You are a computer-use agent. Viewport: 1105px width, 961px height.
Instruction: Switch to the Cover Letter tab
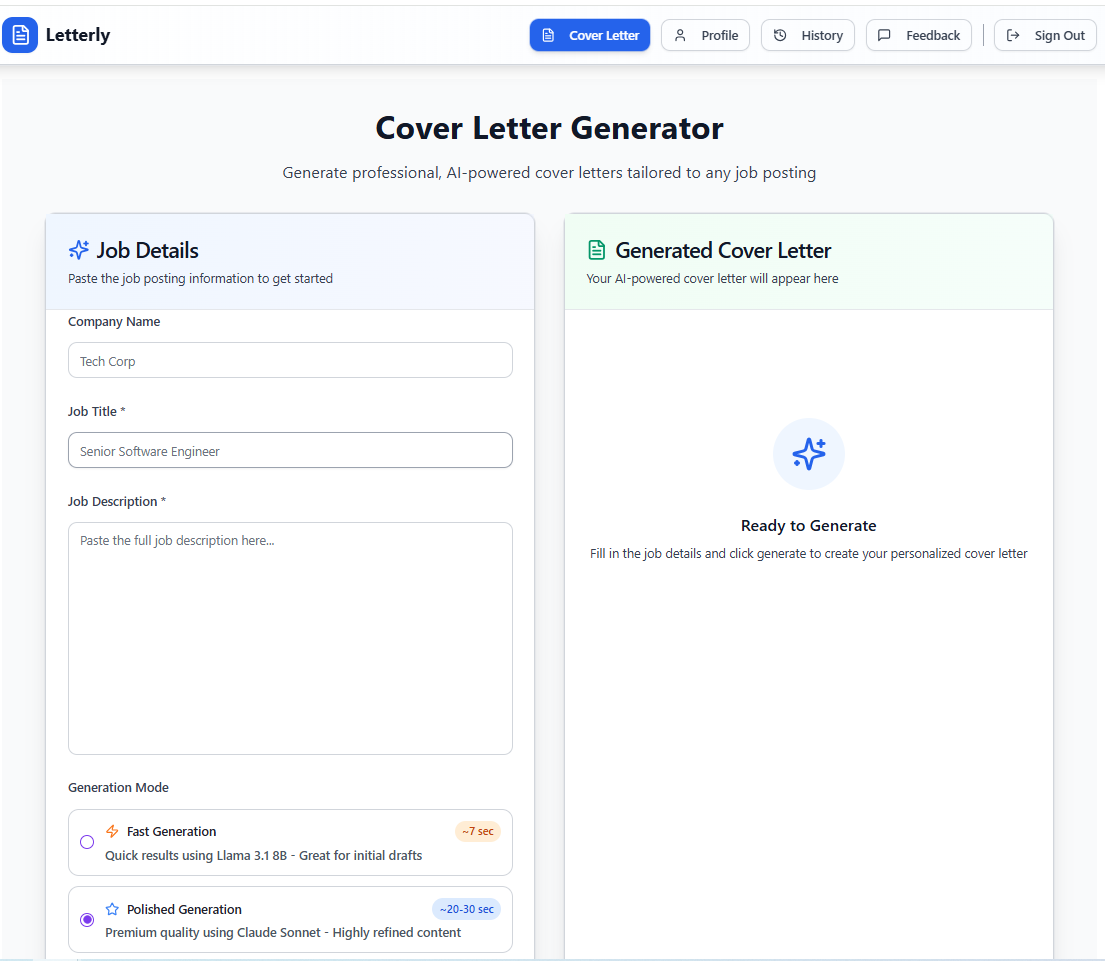(x=590, y=35)
